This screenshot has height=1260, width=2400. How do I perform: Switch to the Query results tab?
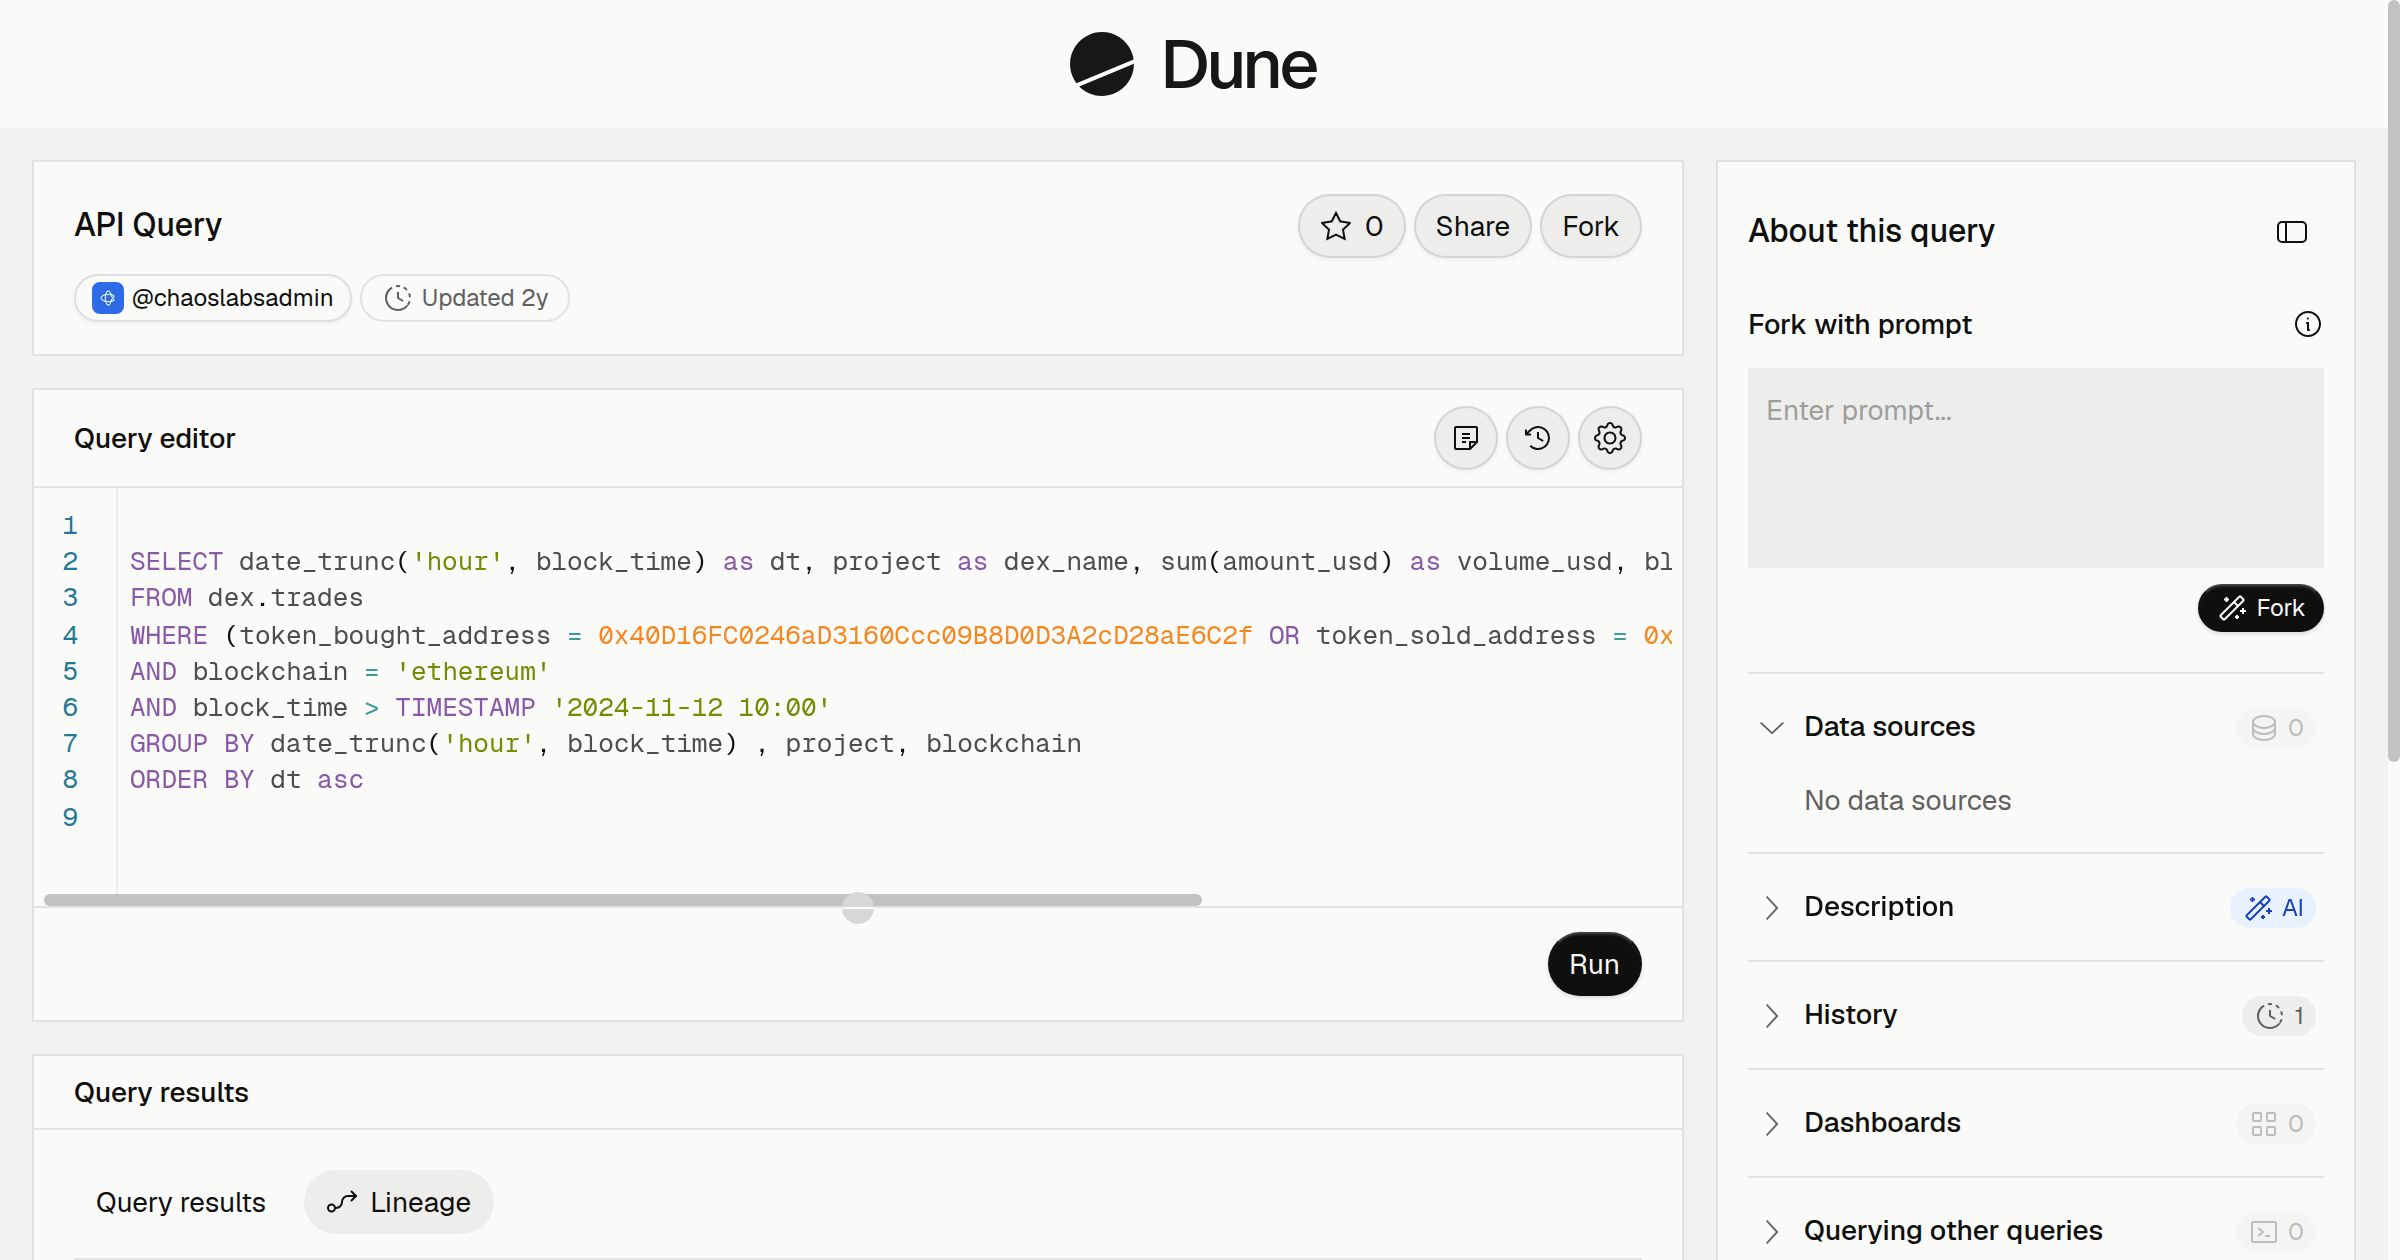[181, 1202]
